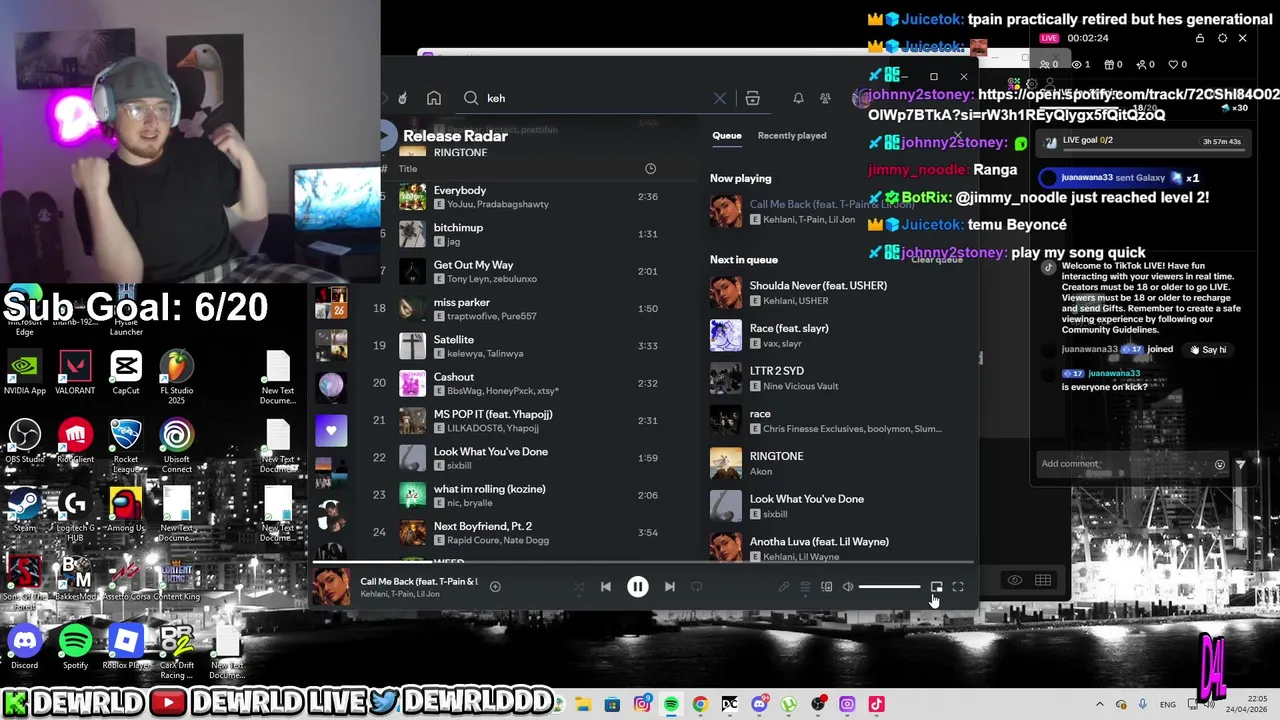Click the Spotify icon in the taskbar
The height and width of the screenshot is (720, 1280).
(671, 704)
